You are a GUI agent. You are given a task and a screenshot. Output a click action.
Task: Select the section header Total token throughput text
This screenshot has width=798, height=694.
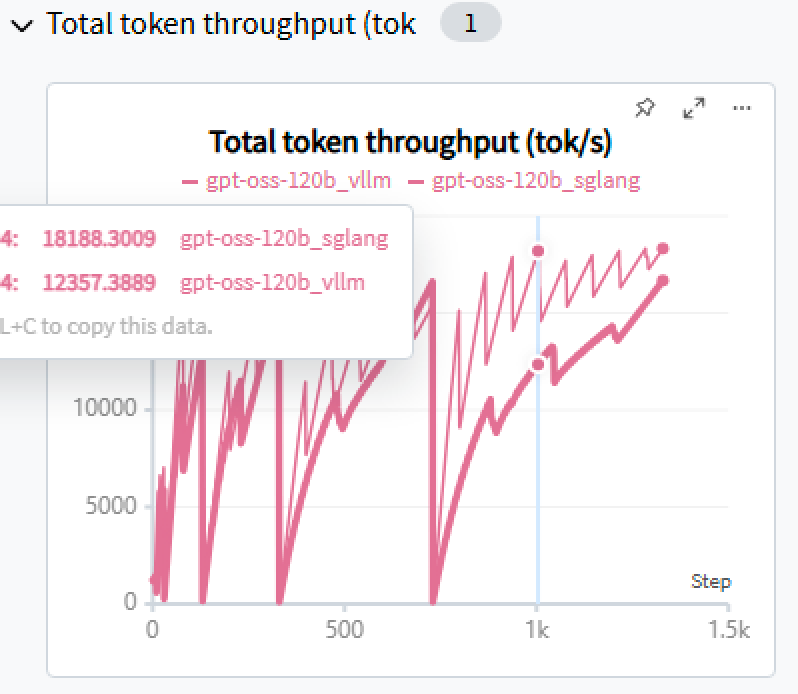tap(231, 25)
